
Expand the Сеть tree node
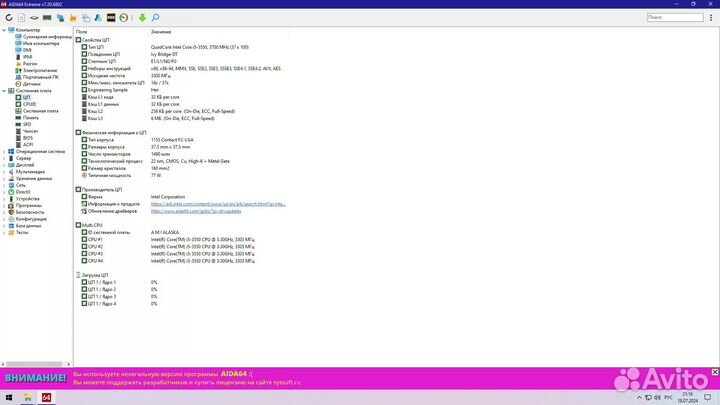(x=4, y=185)
